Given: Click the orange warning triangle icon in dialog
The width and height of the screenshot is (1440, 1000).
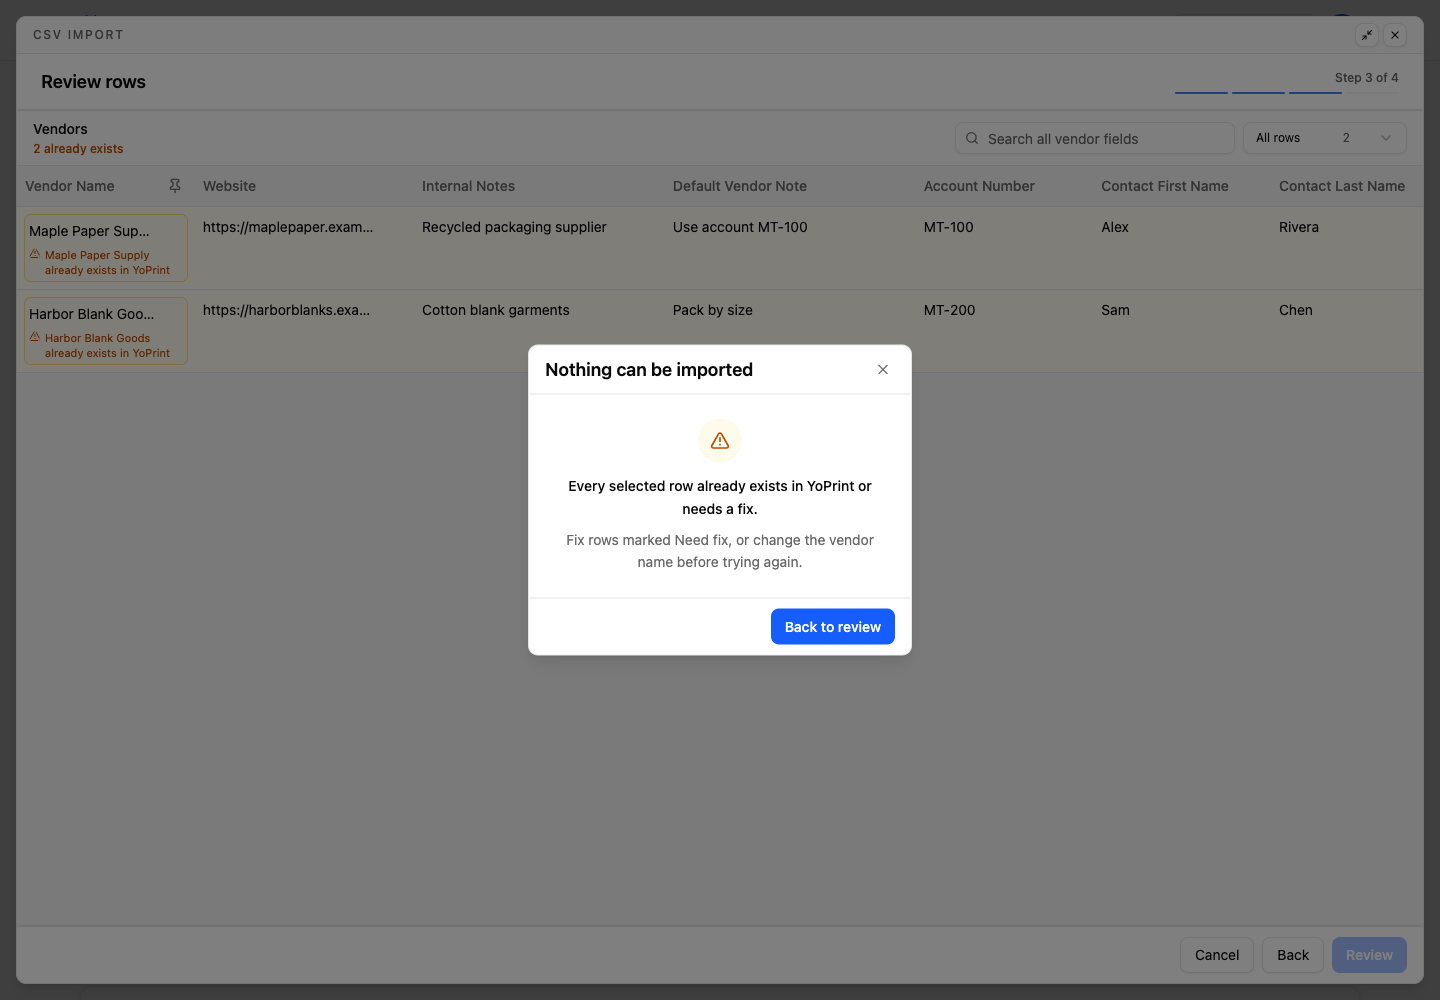Looking at the screenshot, I should point(720,441).
